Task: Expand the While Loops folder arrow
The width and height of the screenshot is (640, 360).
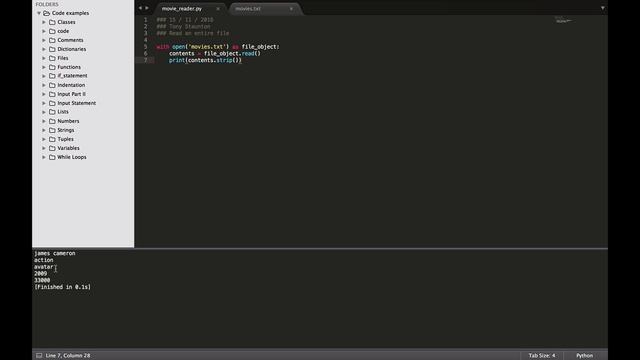Action: coord(44,157)
